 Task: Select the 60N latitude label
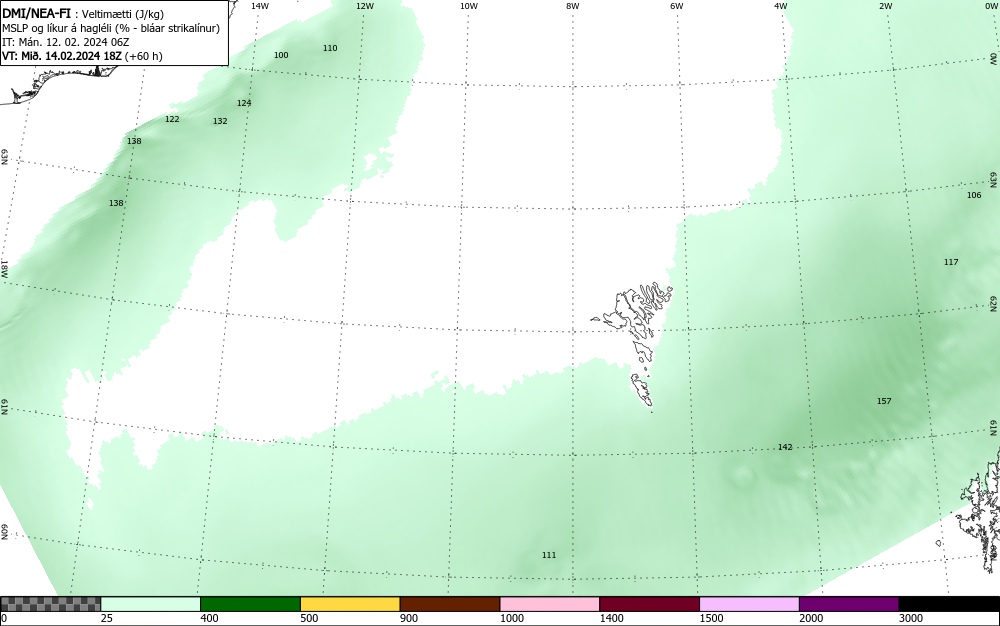(x=4, y=533)
